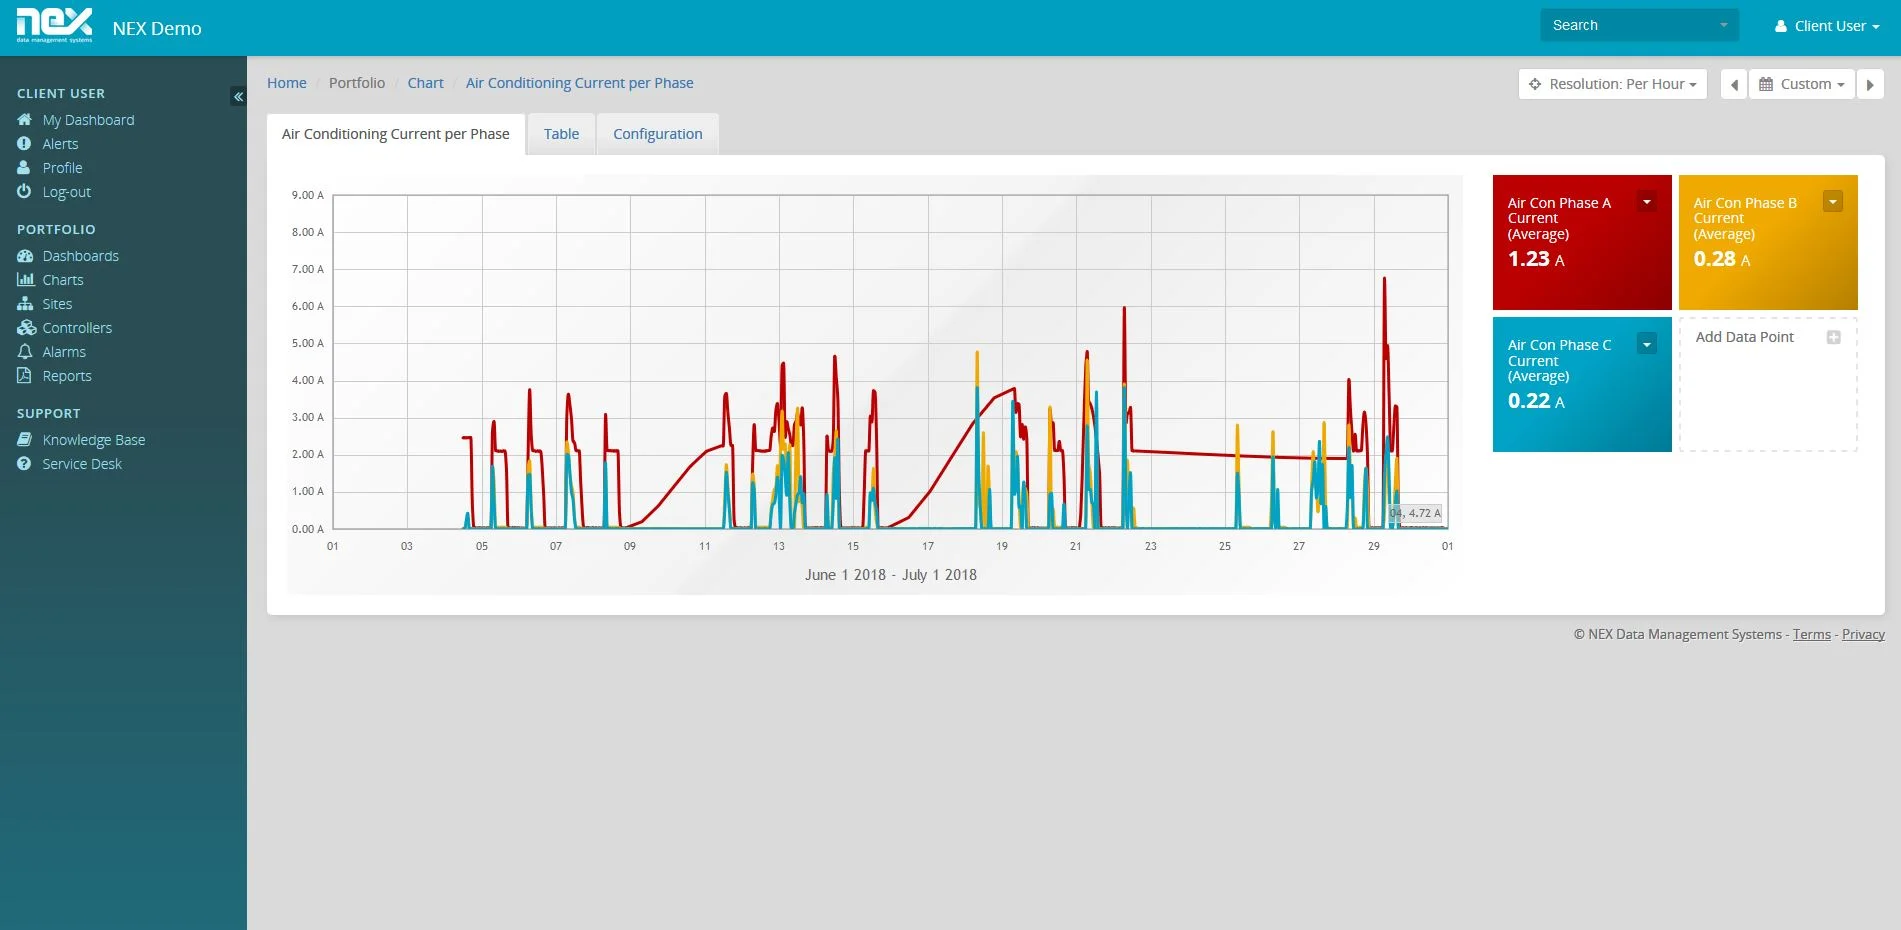Open the Air Con Phase B tile menu
This screenshot has height=930, width=1901.
[x=1832, y=202]
